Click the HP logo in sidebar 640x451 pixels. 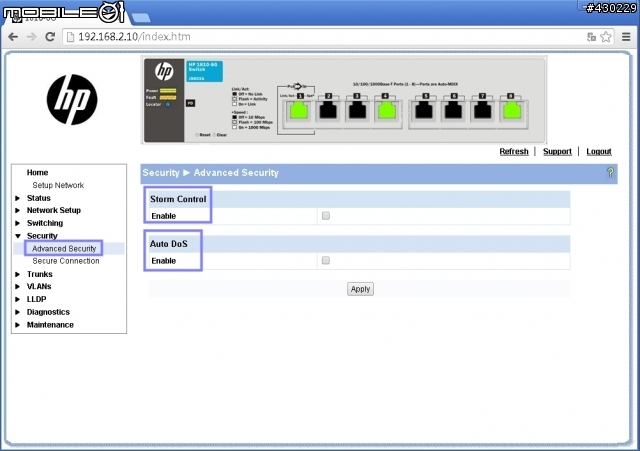(x=72, y=100)
